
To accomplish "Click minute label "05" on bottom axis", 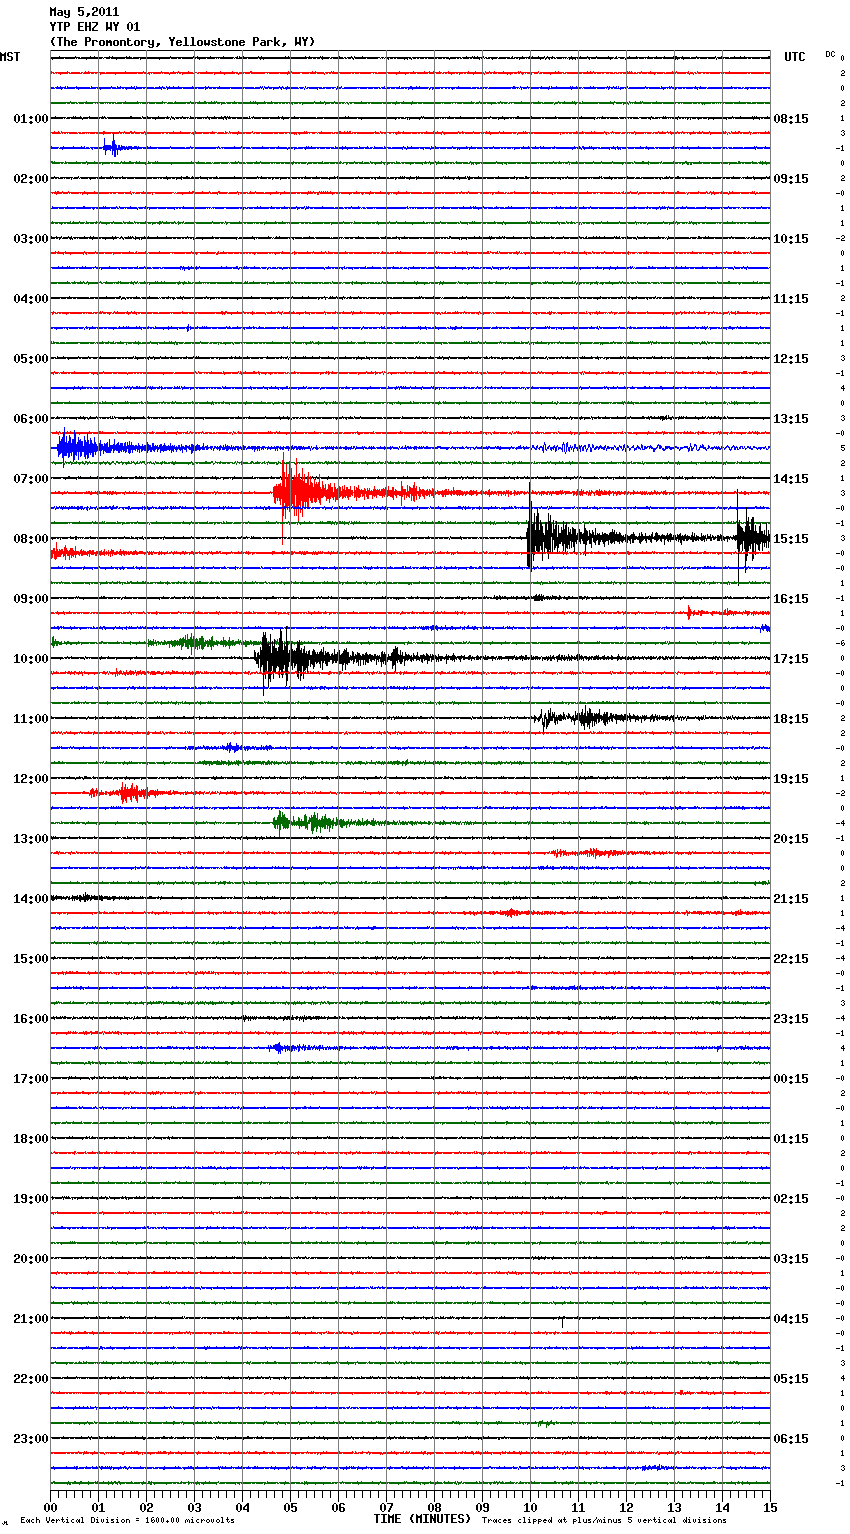I will tap(290, 1507).
